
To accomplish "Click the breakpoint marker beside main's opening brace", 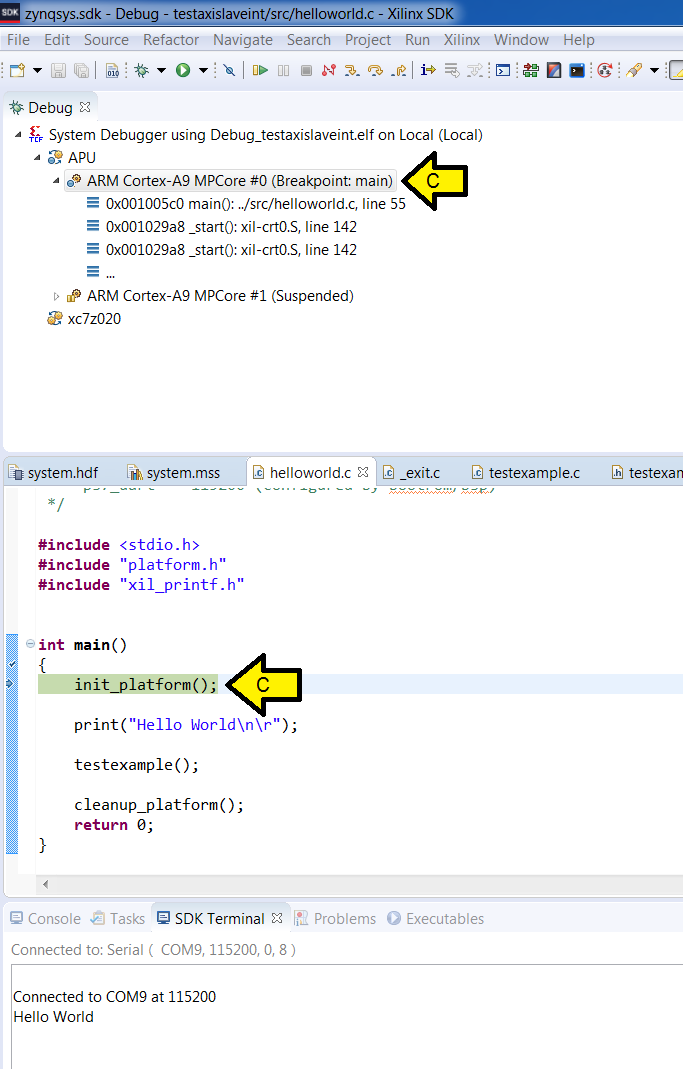I will tap(11, 664).
